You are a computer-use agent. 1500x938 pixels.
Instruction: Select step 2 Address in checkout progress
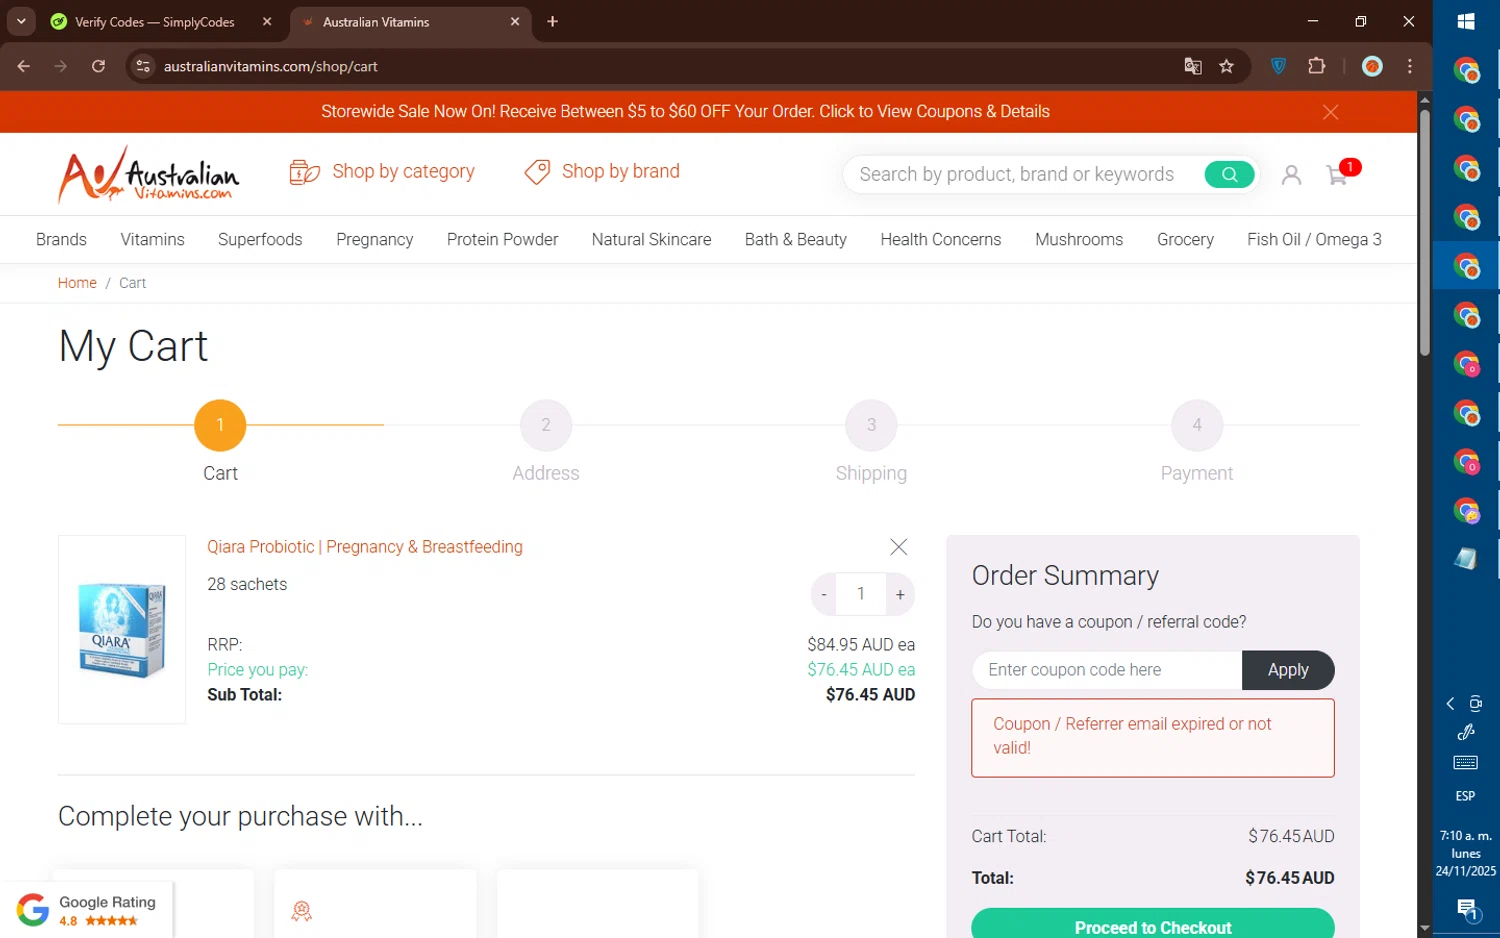(545, 425)
